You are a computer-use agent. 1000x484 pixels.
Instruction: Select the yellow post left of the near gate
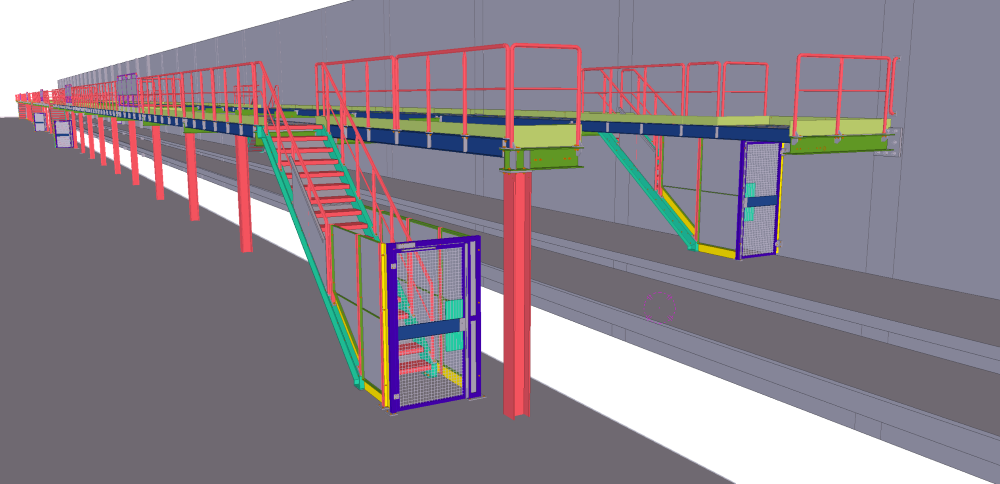385,323
